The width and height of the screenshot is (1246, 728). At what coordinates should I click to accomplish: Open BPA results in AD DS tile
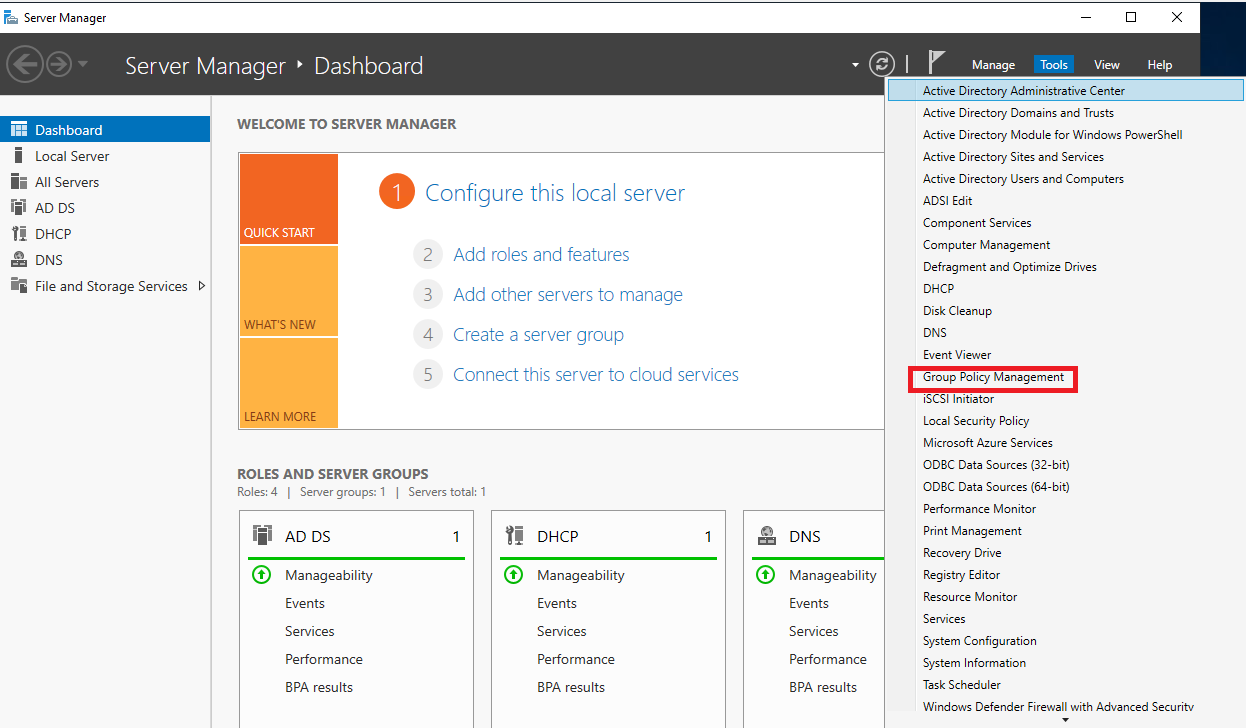[319, 687]
